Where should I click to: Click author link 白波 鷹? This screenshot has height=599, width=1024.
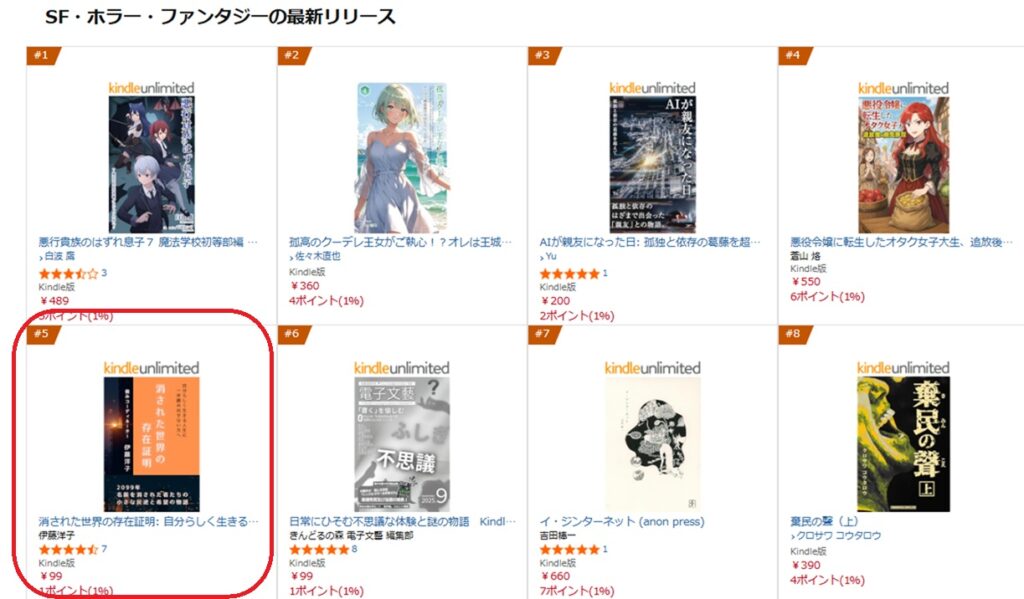coord(59,257)
